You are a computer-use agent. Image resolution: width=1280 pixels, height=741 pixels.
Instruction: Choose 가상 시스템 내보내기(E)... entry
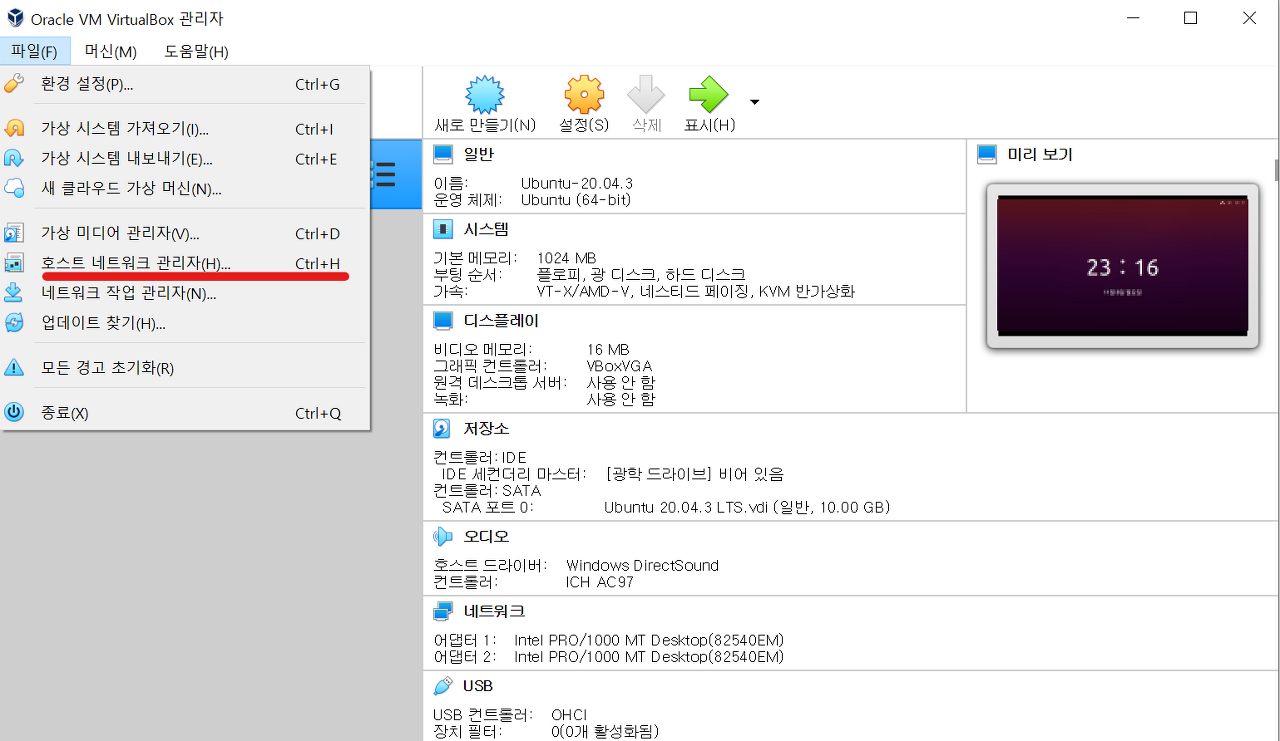point(185,159)
